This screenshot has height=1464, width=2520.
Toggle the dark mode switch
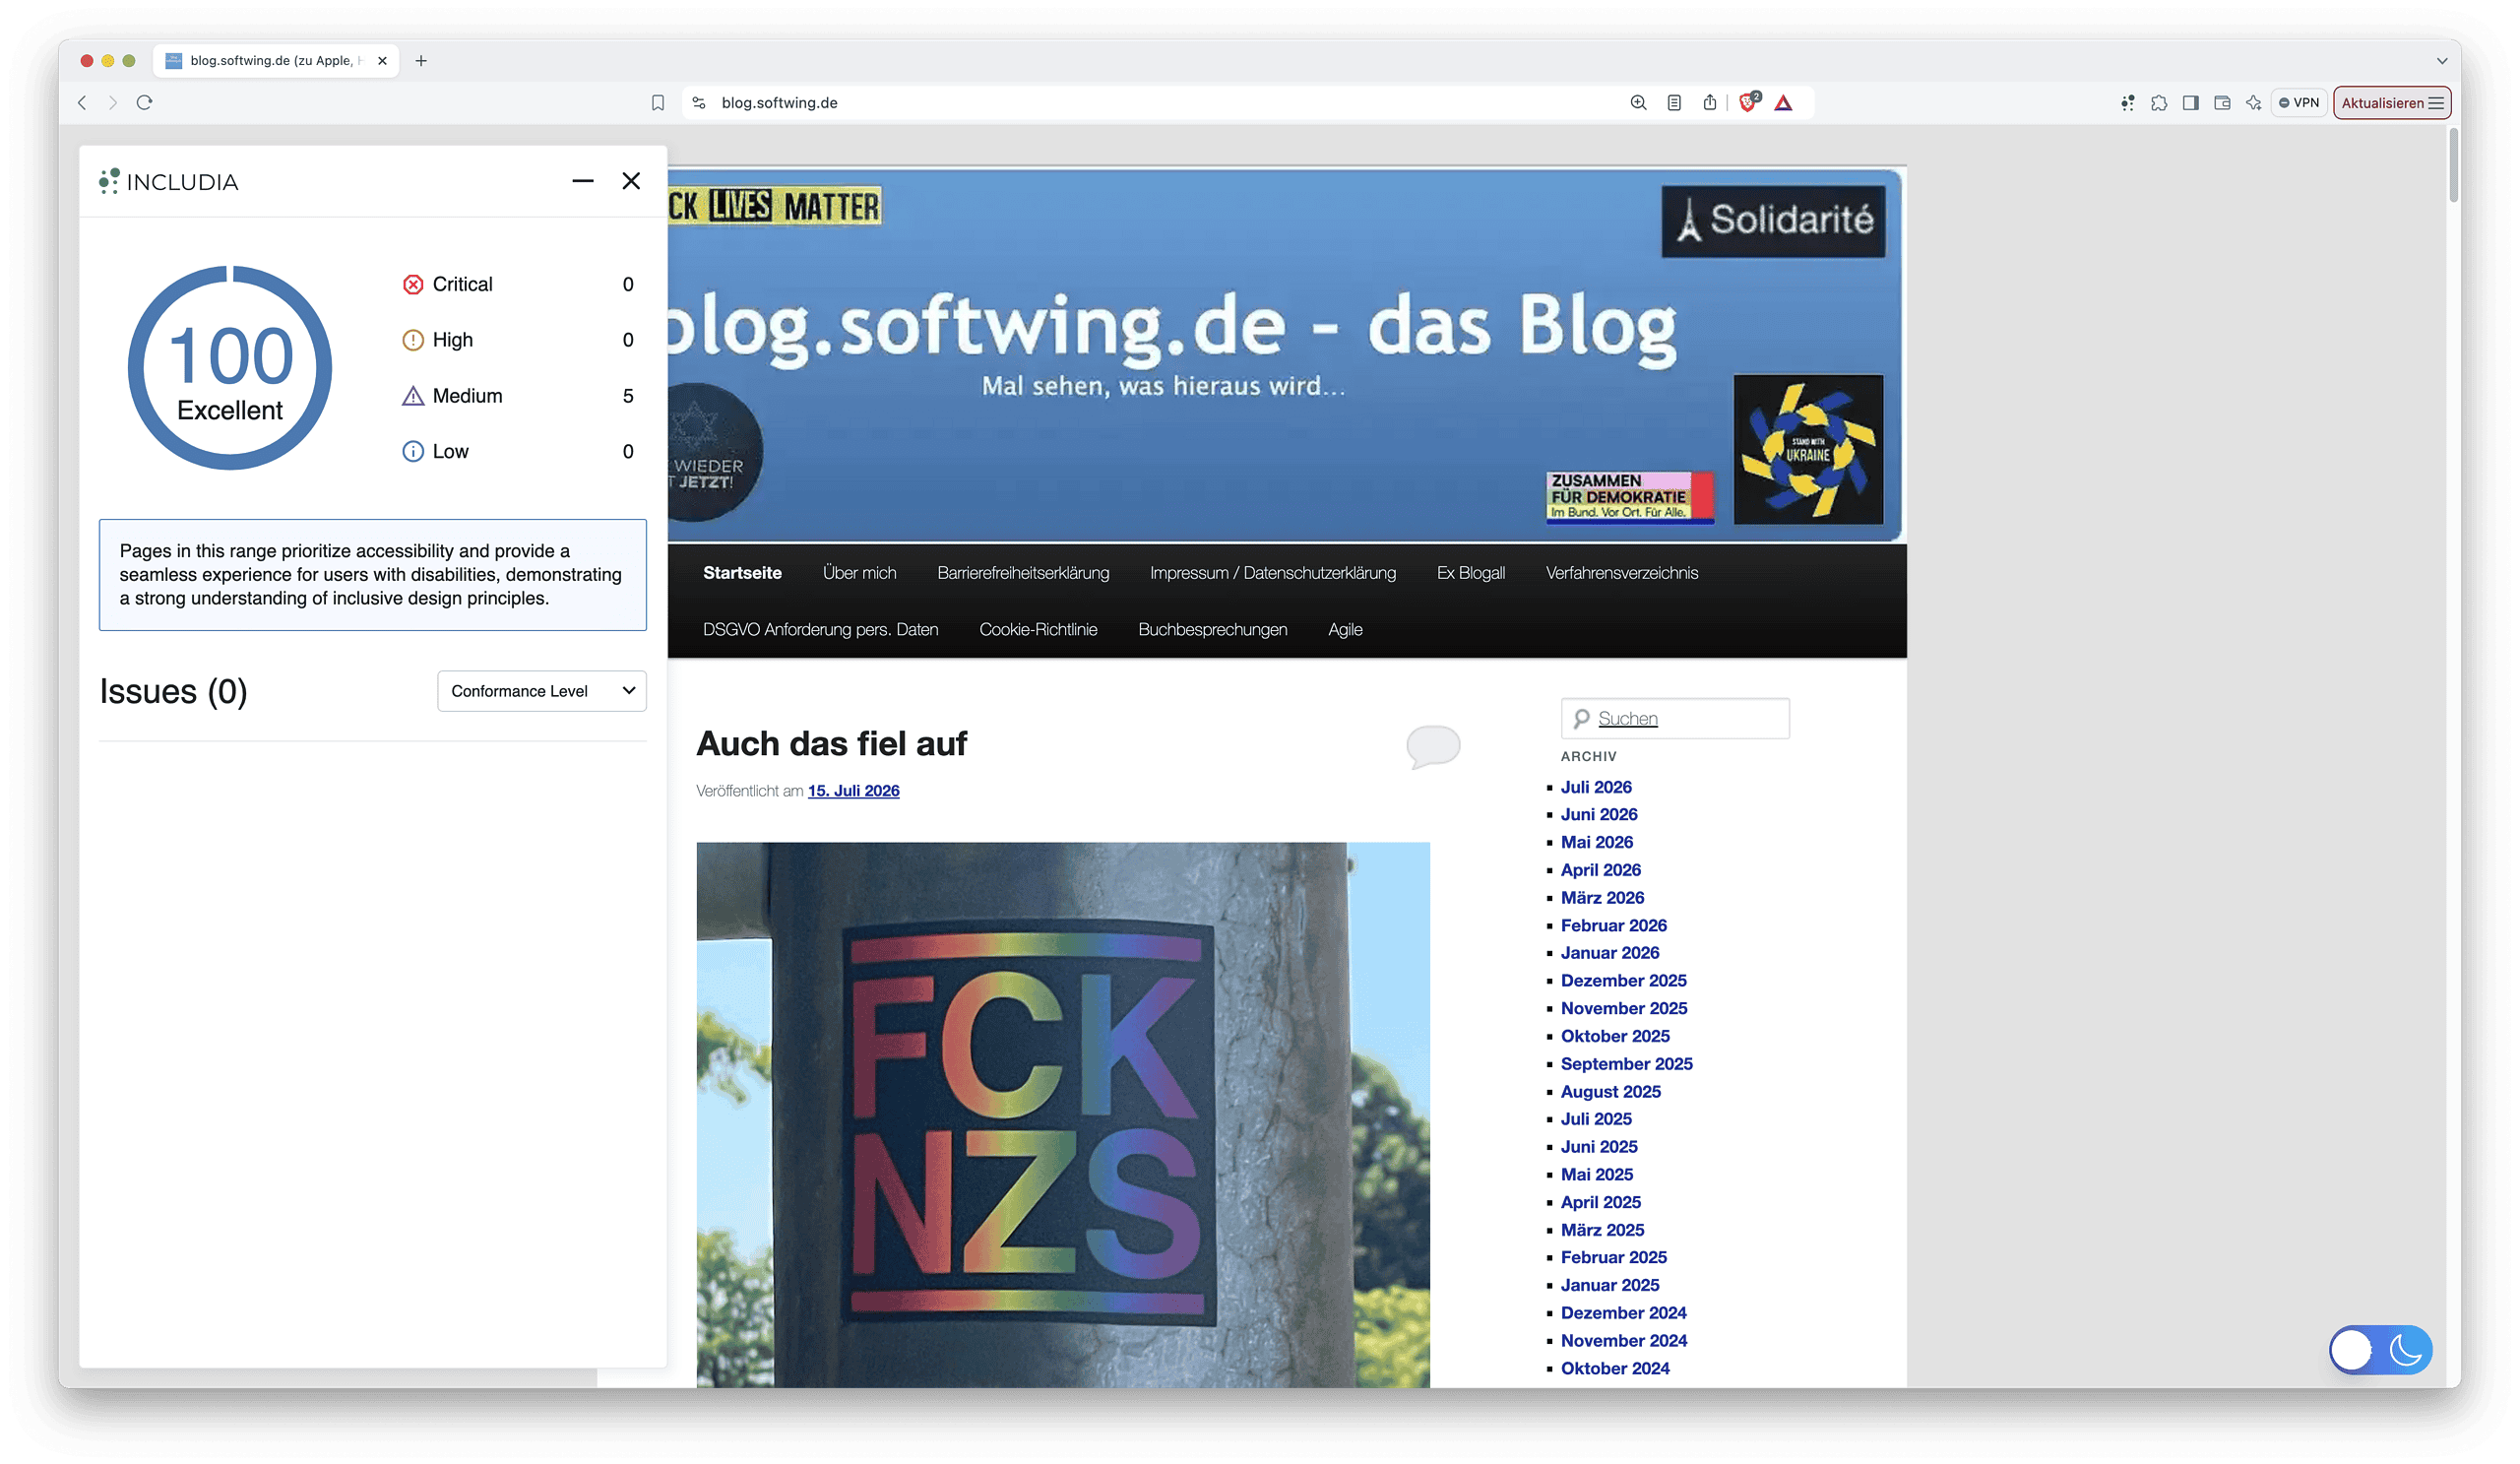[x=2380, y=1351]
